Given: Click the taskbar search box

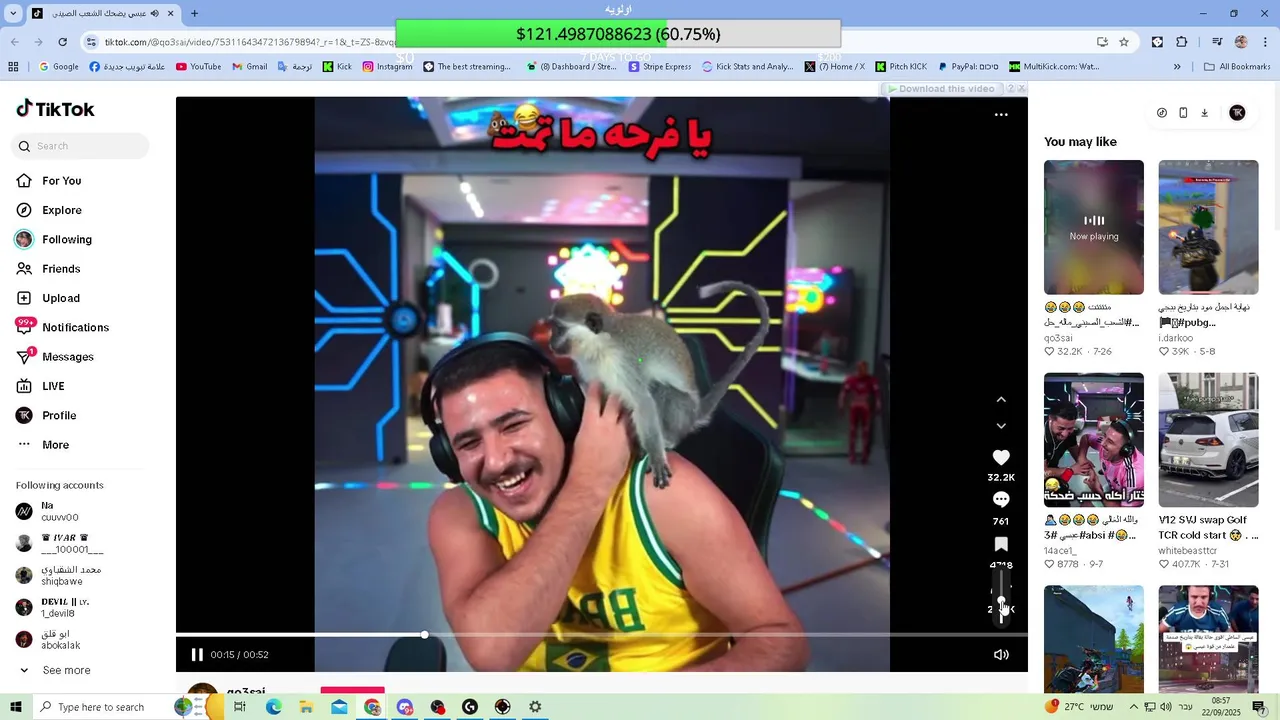Looking at the screenshot, I should click(104, 707).
